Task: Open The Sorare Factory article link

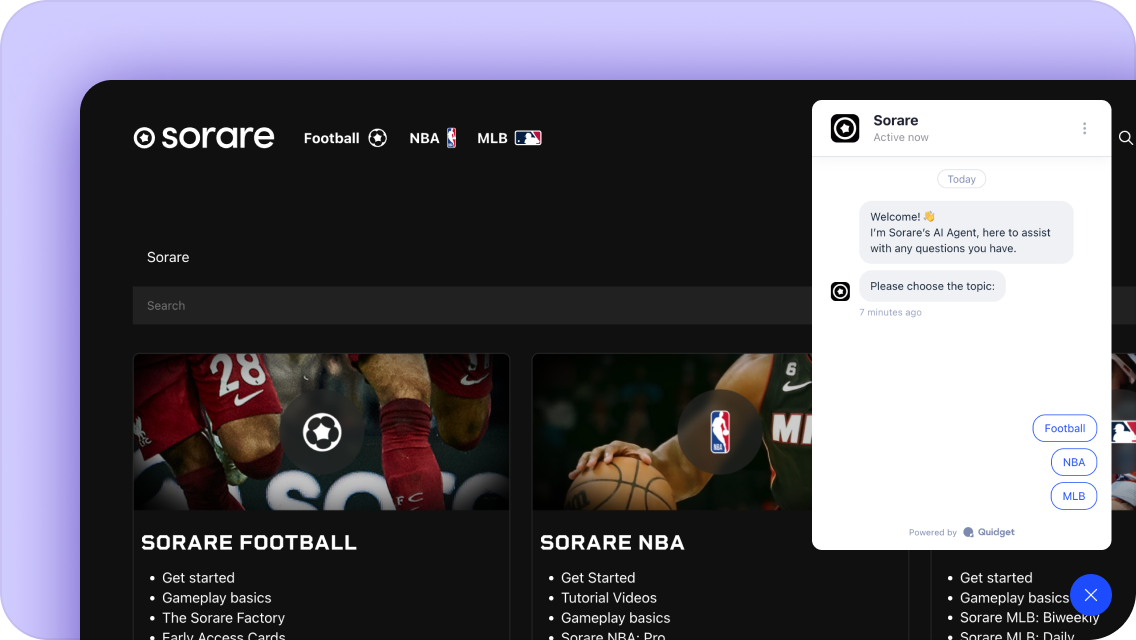Action: tap(223, 618)
